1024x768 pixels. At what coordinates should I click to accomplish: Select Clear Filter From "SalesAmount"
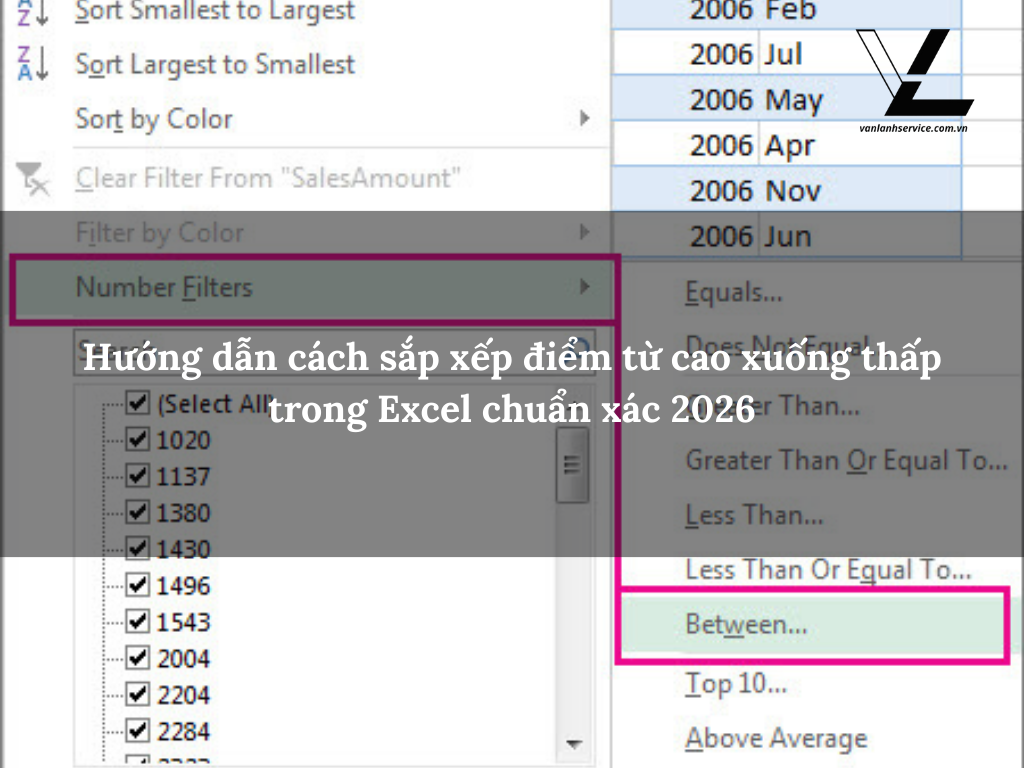point(268,178)
